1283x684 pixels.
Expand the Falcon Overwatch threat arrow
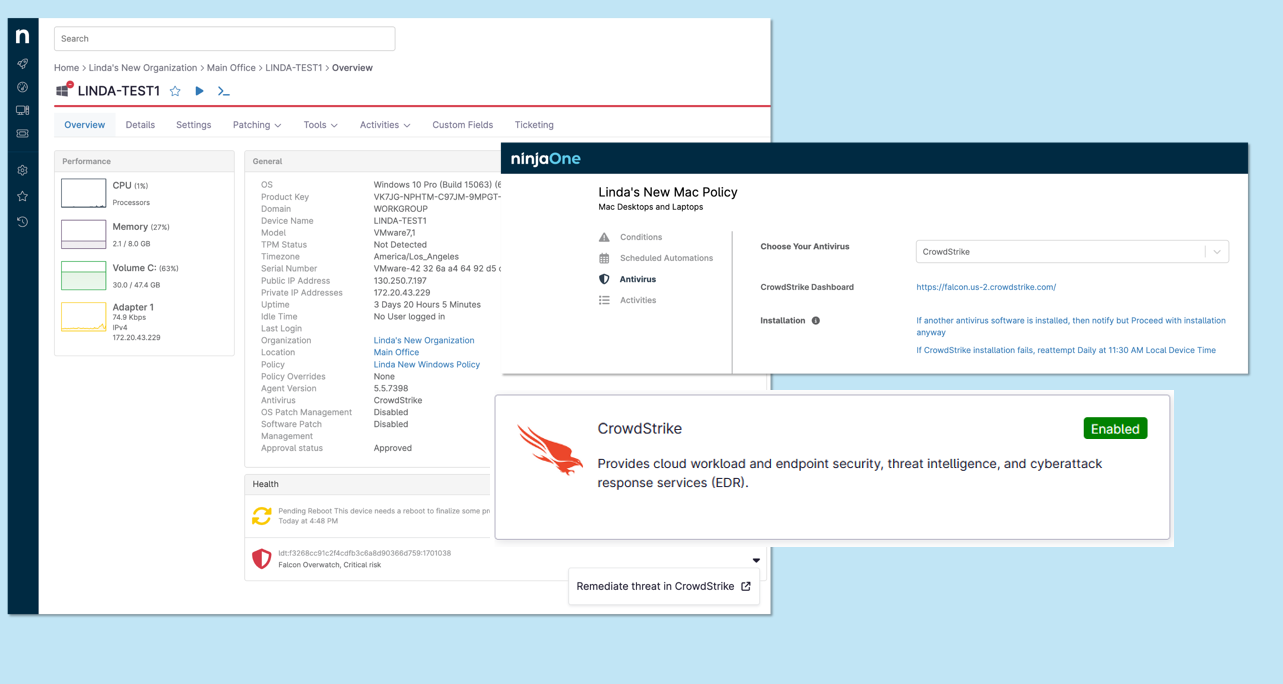tap(756, 560)
